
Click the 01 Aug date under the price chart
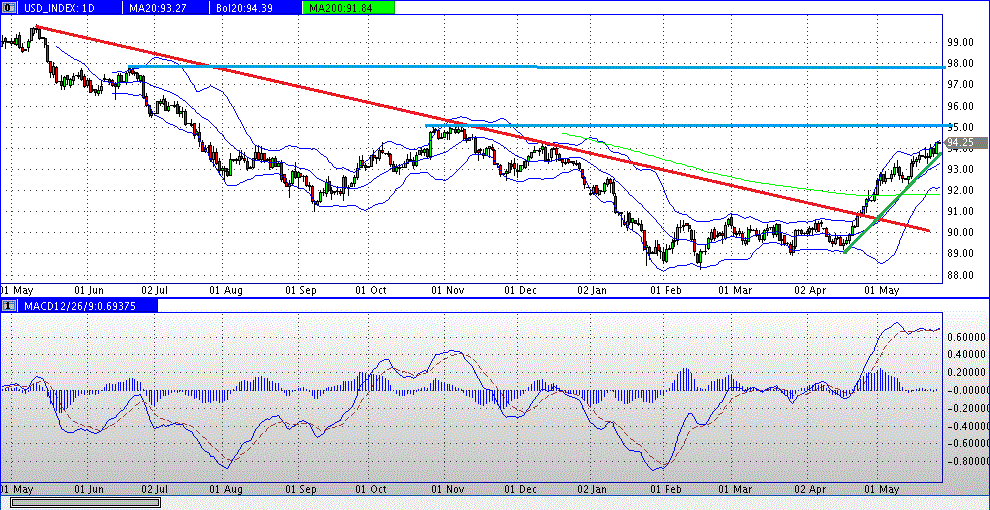(227, 290)
